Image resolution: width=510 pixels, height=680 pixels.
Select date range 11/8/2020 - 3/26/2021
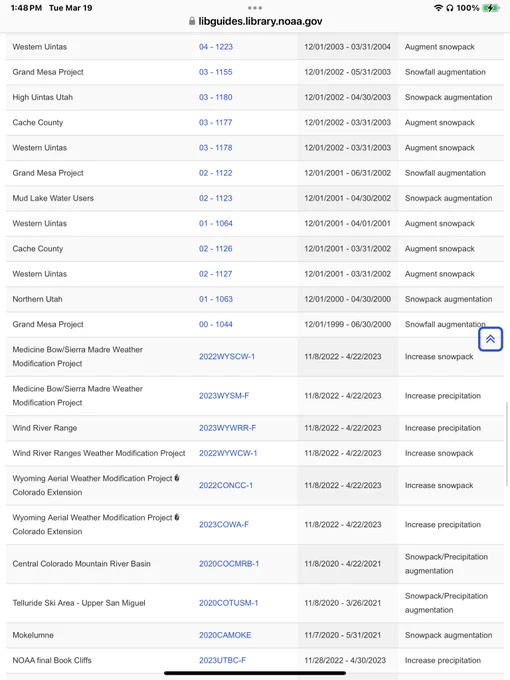point(343,603)
